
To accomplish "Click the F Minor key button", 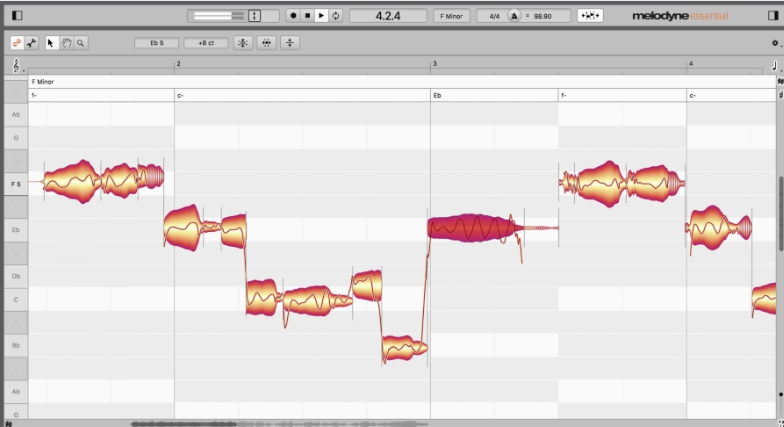I will tap(452, 16).
